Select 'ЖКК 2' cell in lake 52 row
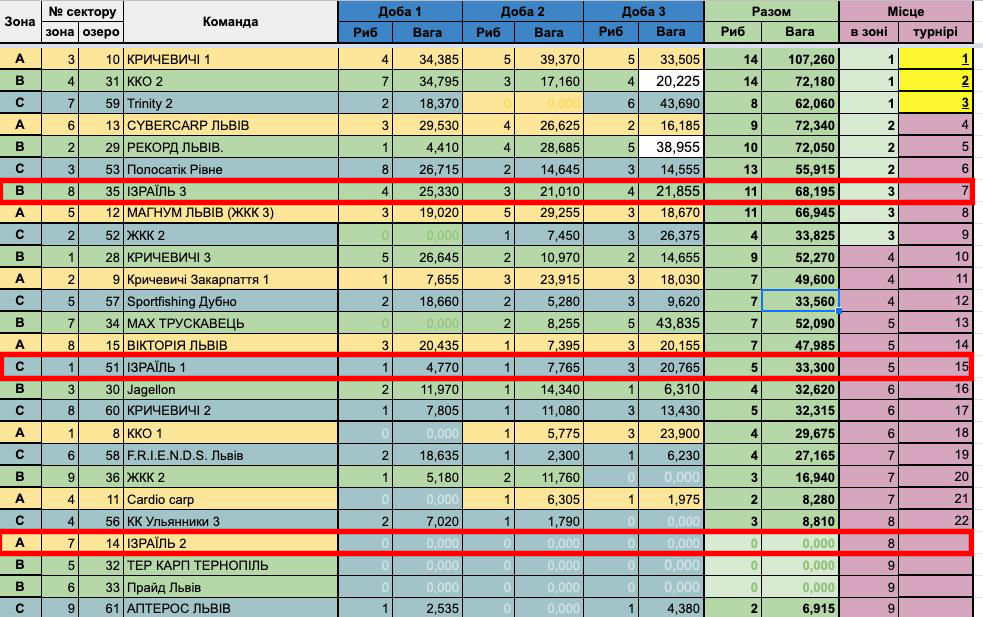 (x=231, y=235)
